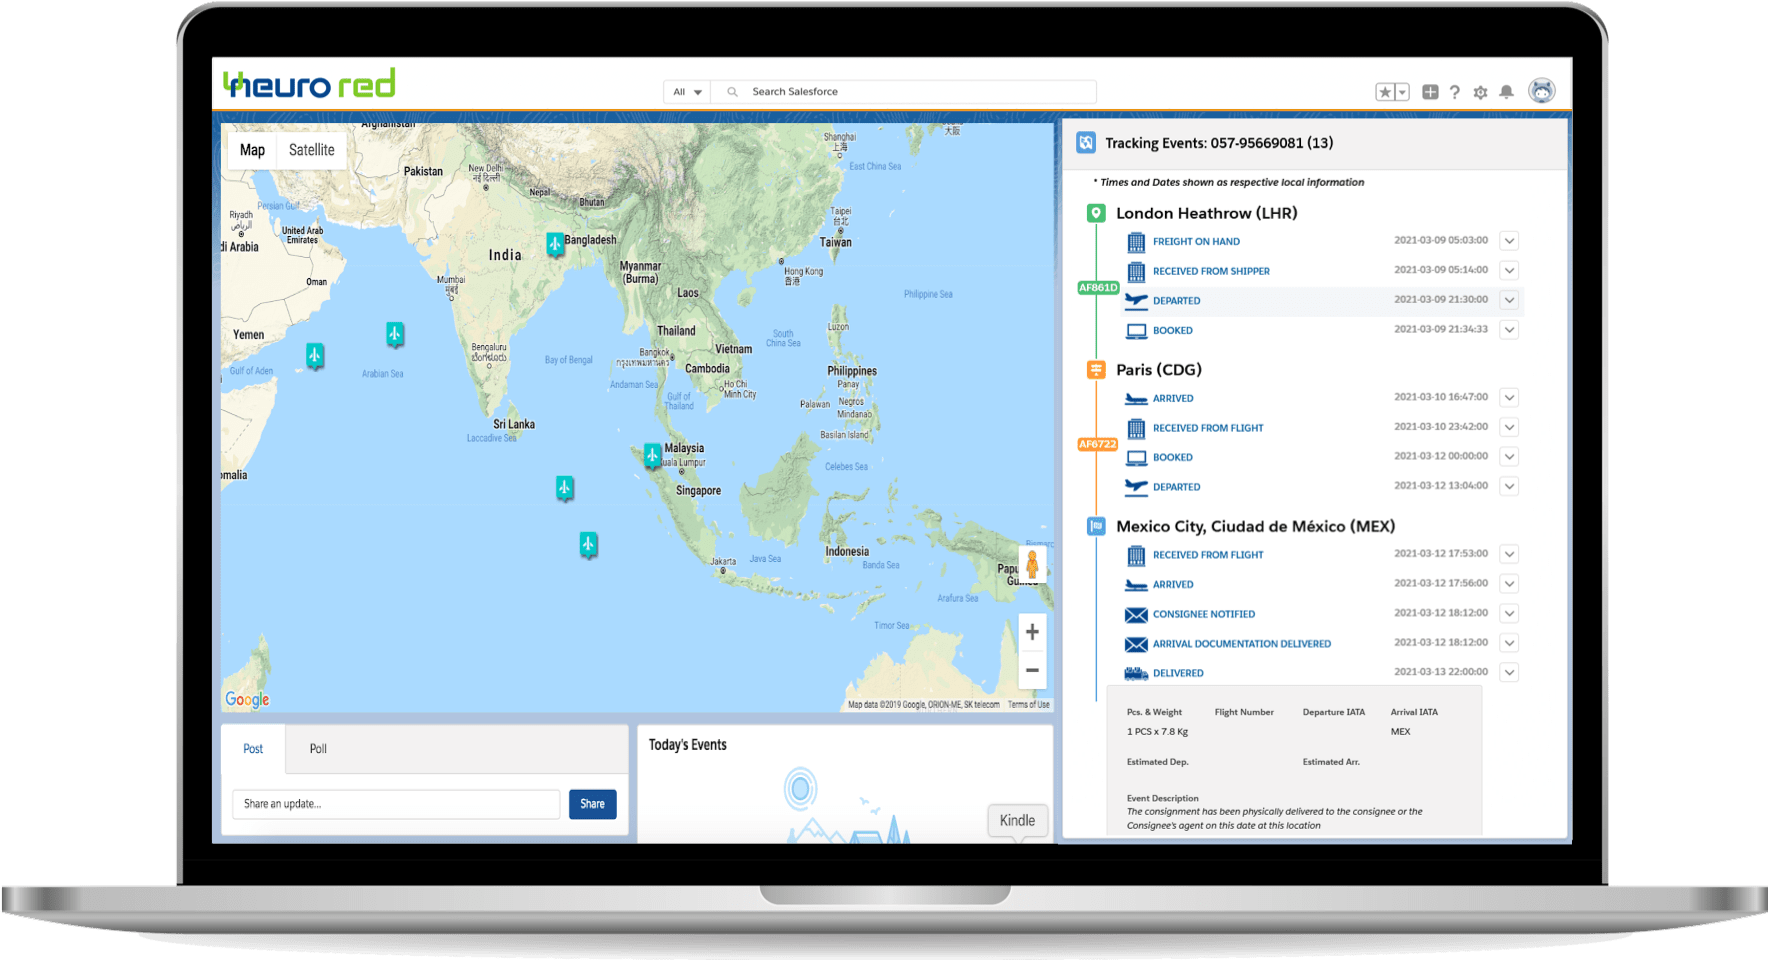Click the Tracking Events header icon

pyautogui.click(x=1086, y=143)
